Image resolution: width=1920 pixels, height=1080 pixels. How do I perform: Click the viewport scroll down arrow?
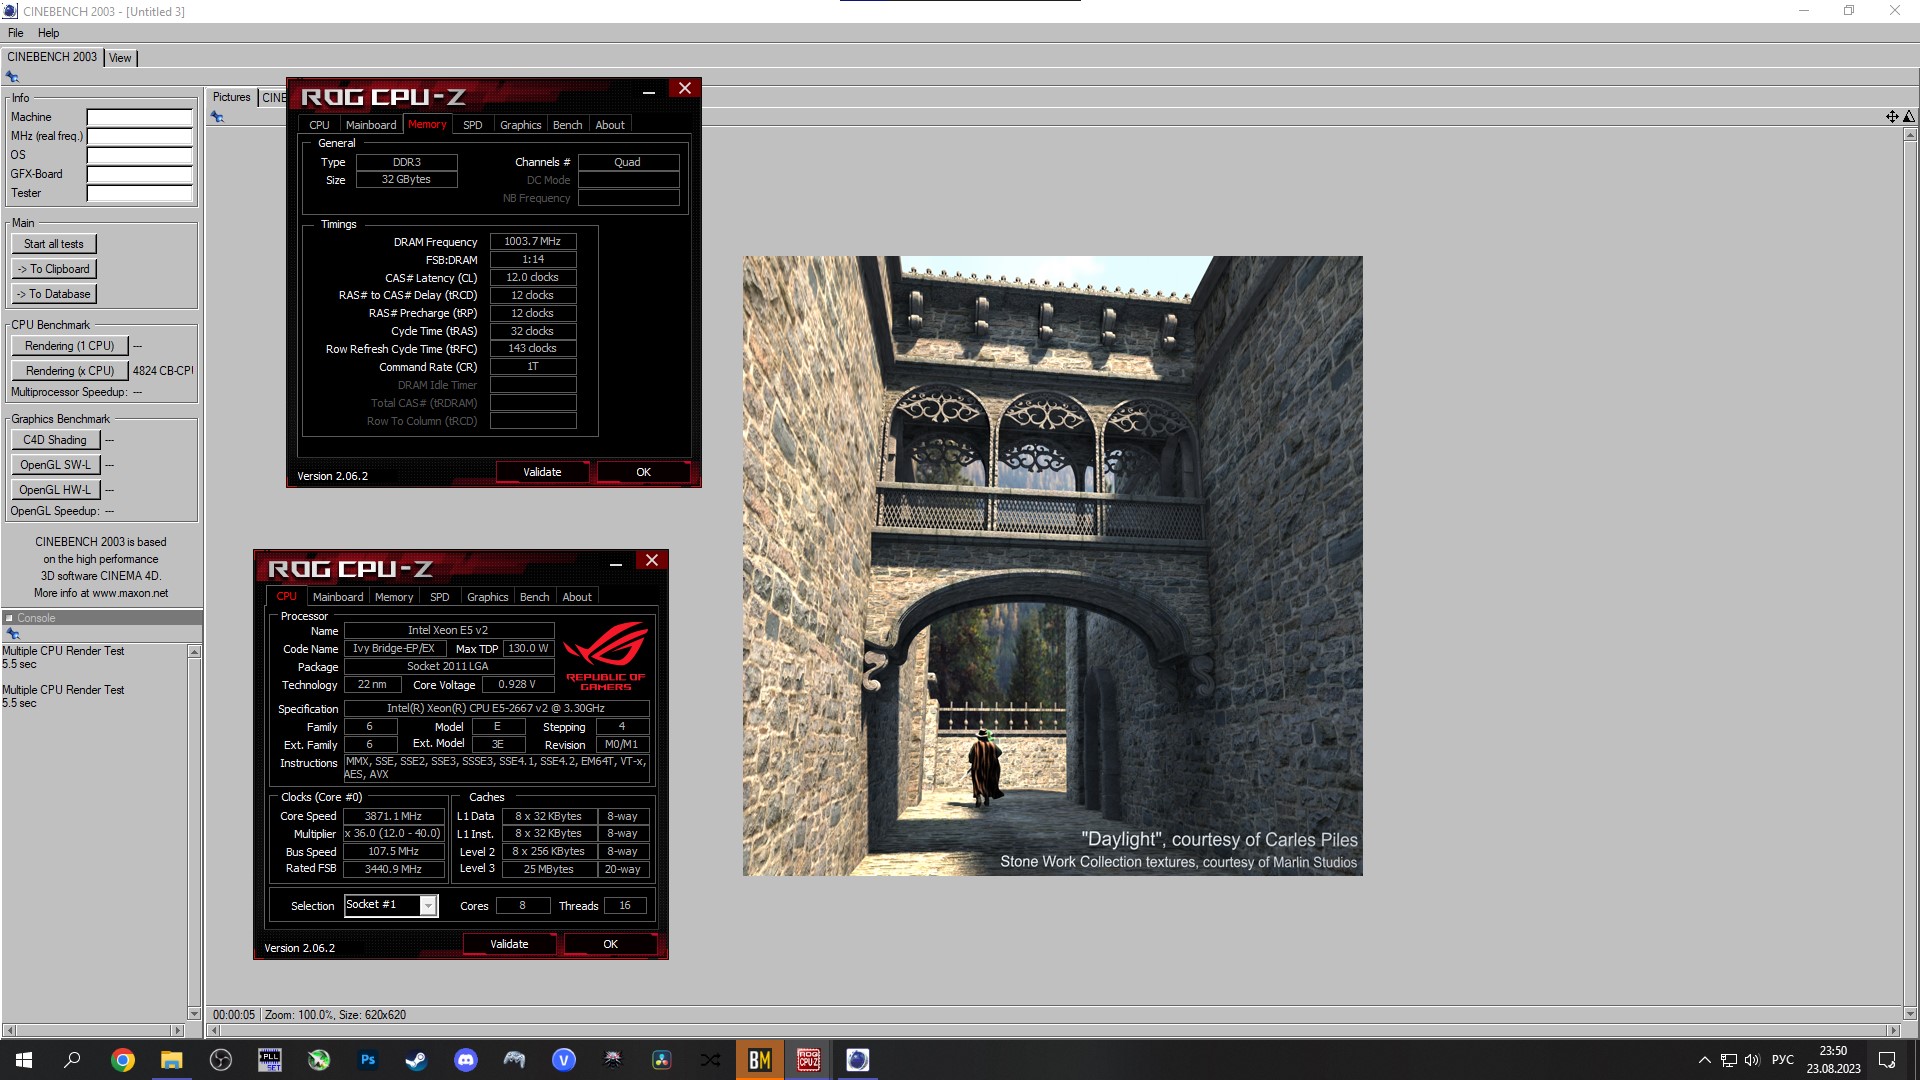(x=1909, y=1013)
